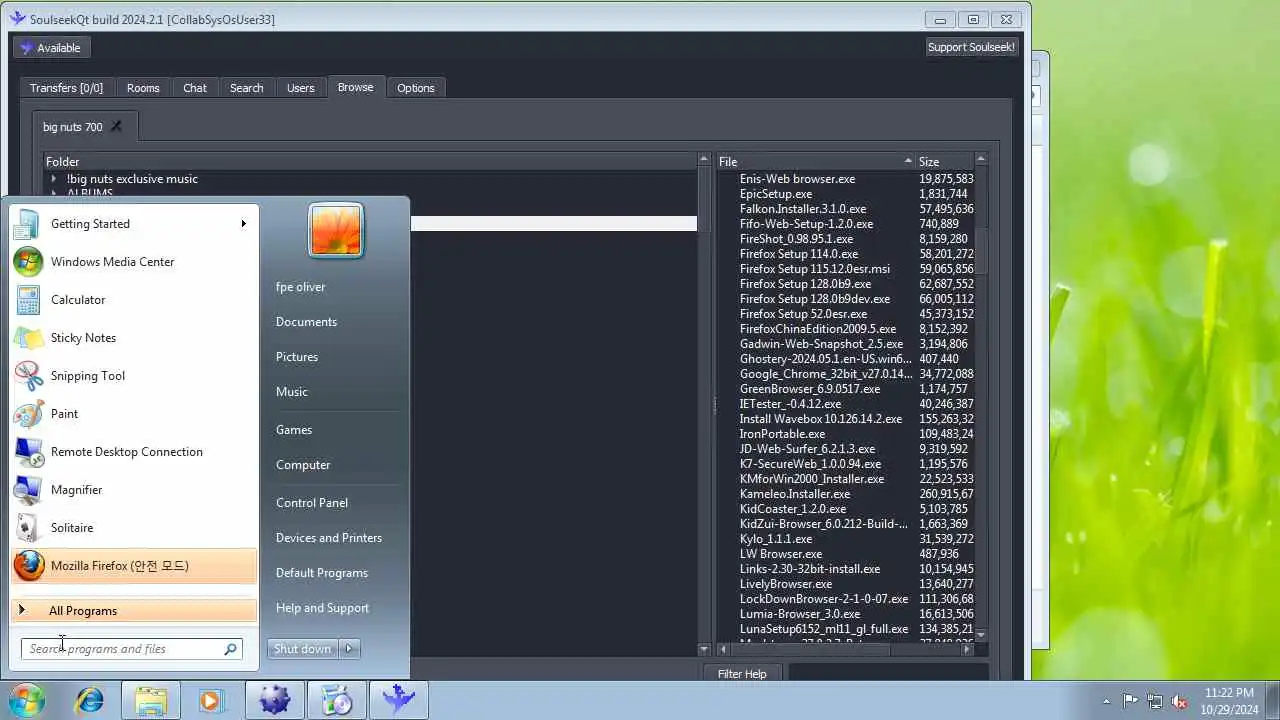Image resolution: width=1280 pixels, height=720 pixels.
Task: Click the clock and date in taskbar
Action: 1229,700
